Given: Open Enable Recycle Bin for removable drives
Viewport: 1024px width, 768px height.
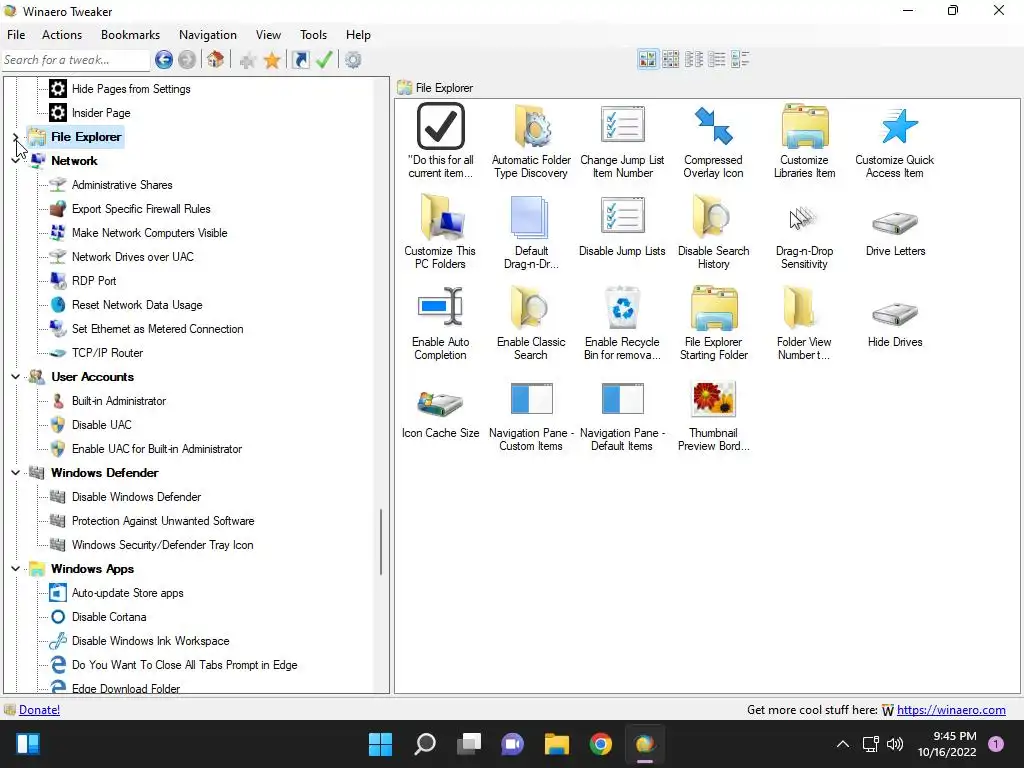Looking at the screenshot, I should [x=622, y=323].
